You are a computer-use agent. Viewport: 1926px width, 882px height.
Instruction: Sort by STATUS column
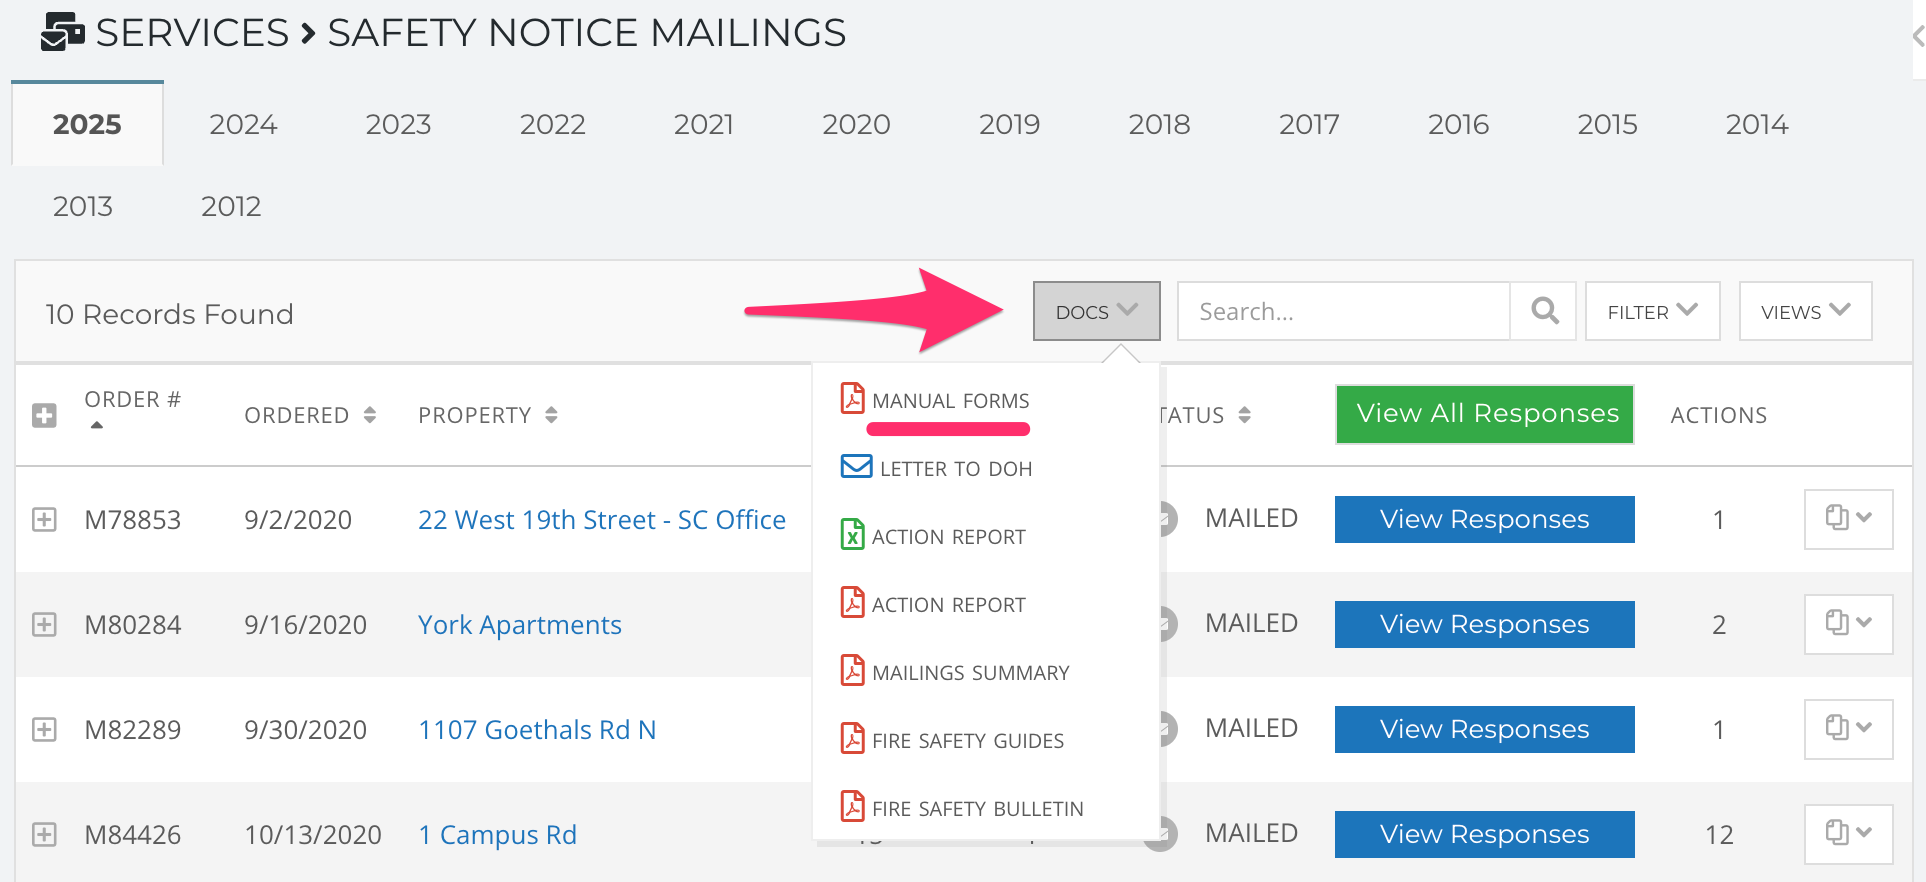[1204, 415]
